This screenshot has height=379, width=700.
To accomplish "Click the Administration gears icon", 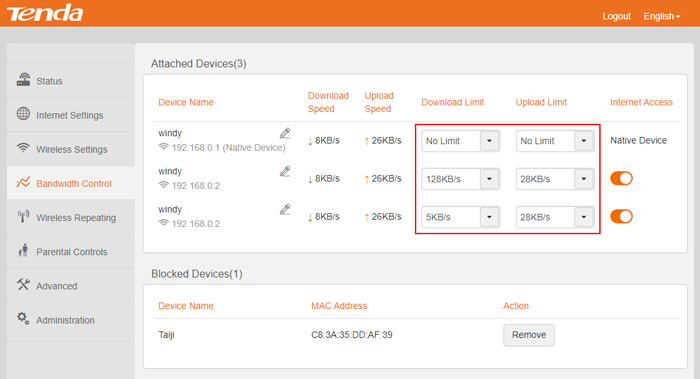I will (x=23, y=319).
